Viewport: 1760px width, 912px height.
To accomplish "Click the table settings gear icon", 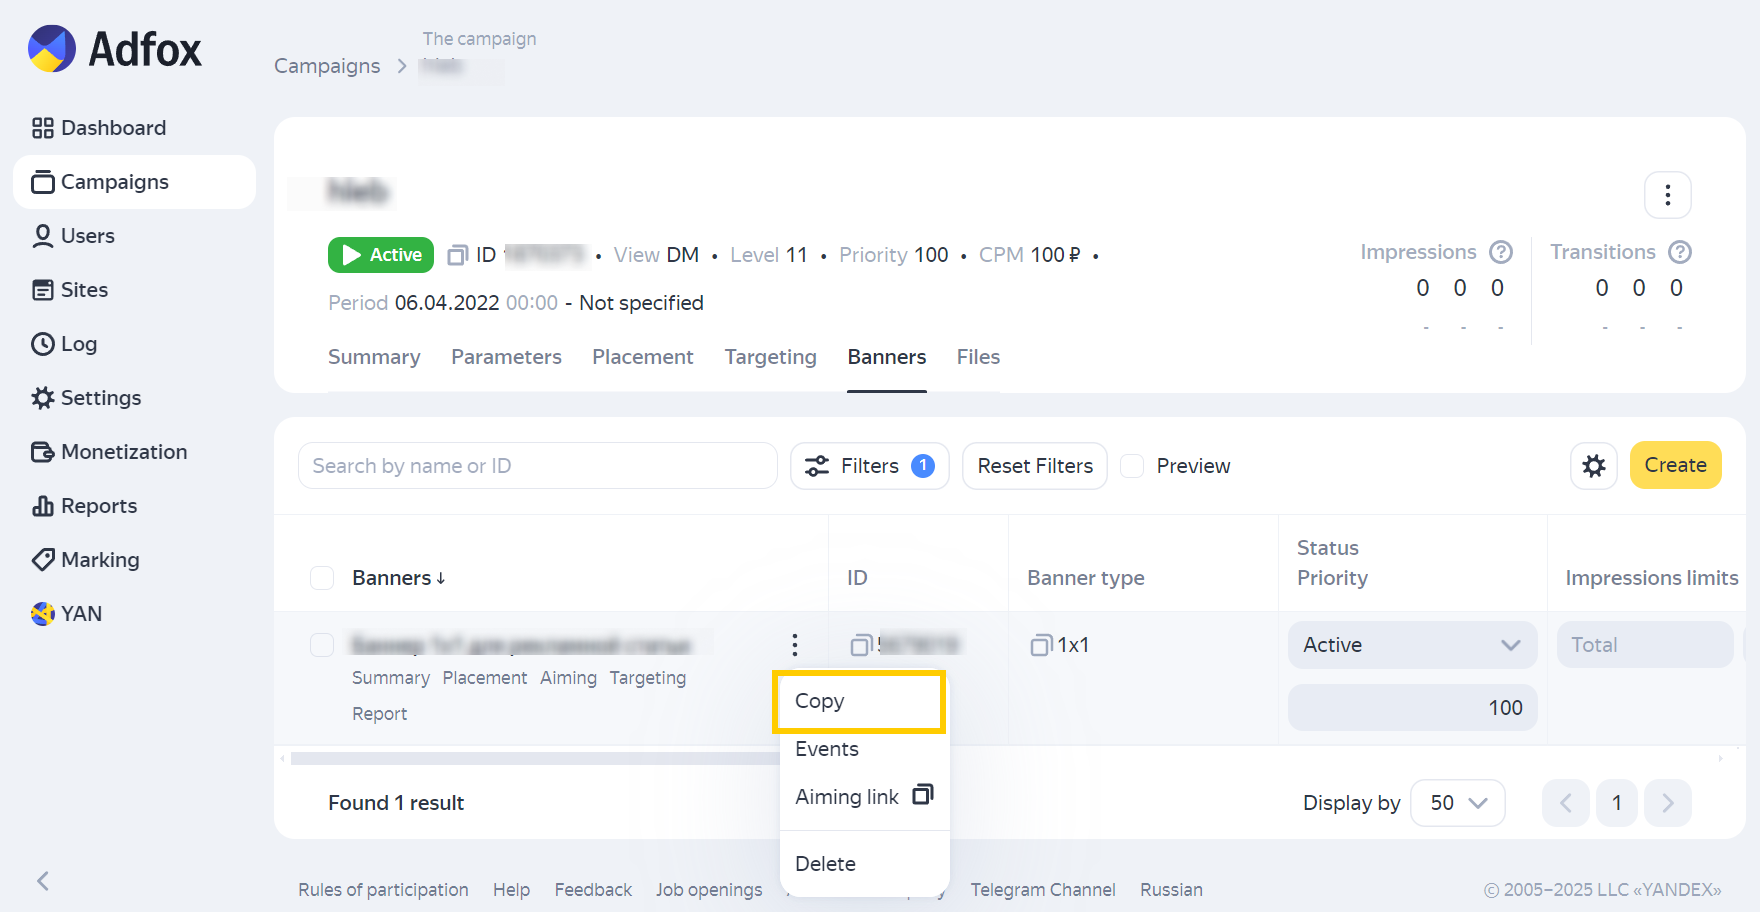I will click(x=1593, y=466).
